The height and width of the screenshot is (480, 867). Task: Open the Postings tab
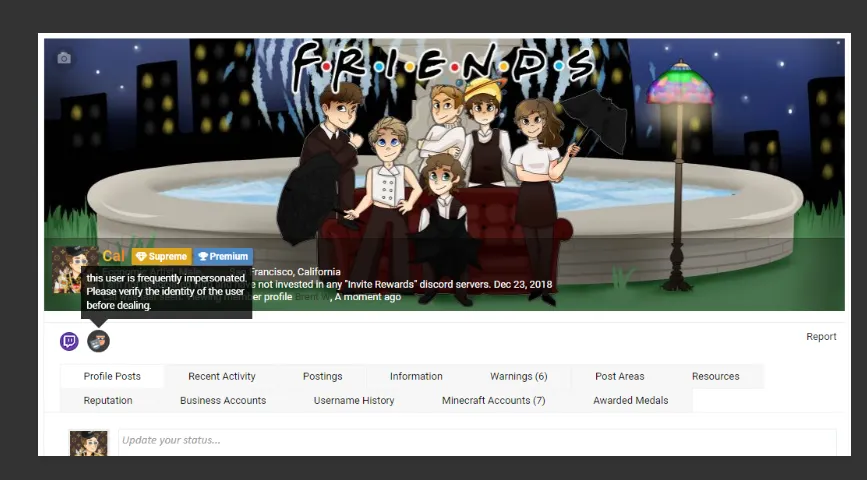coord(322,376)
